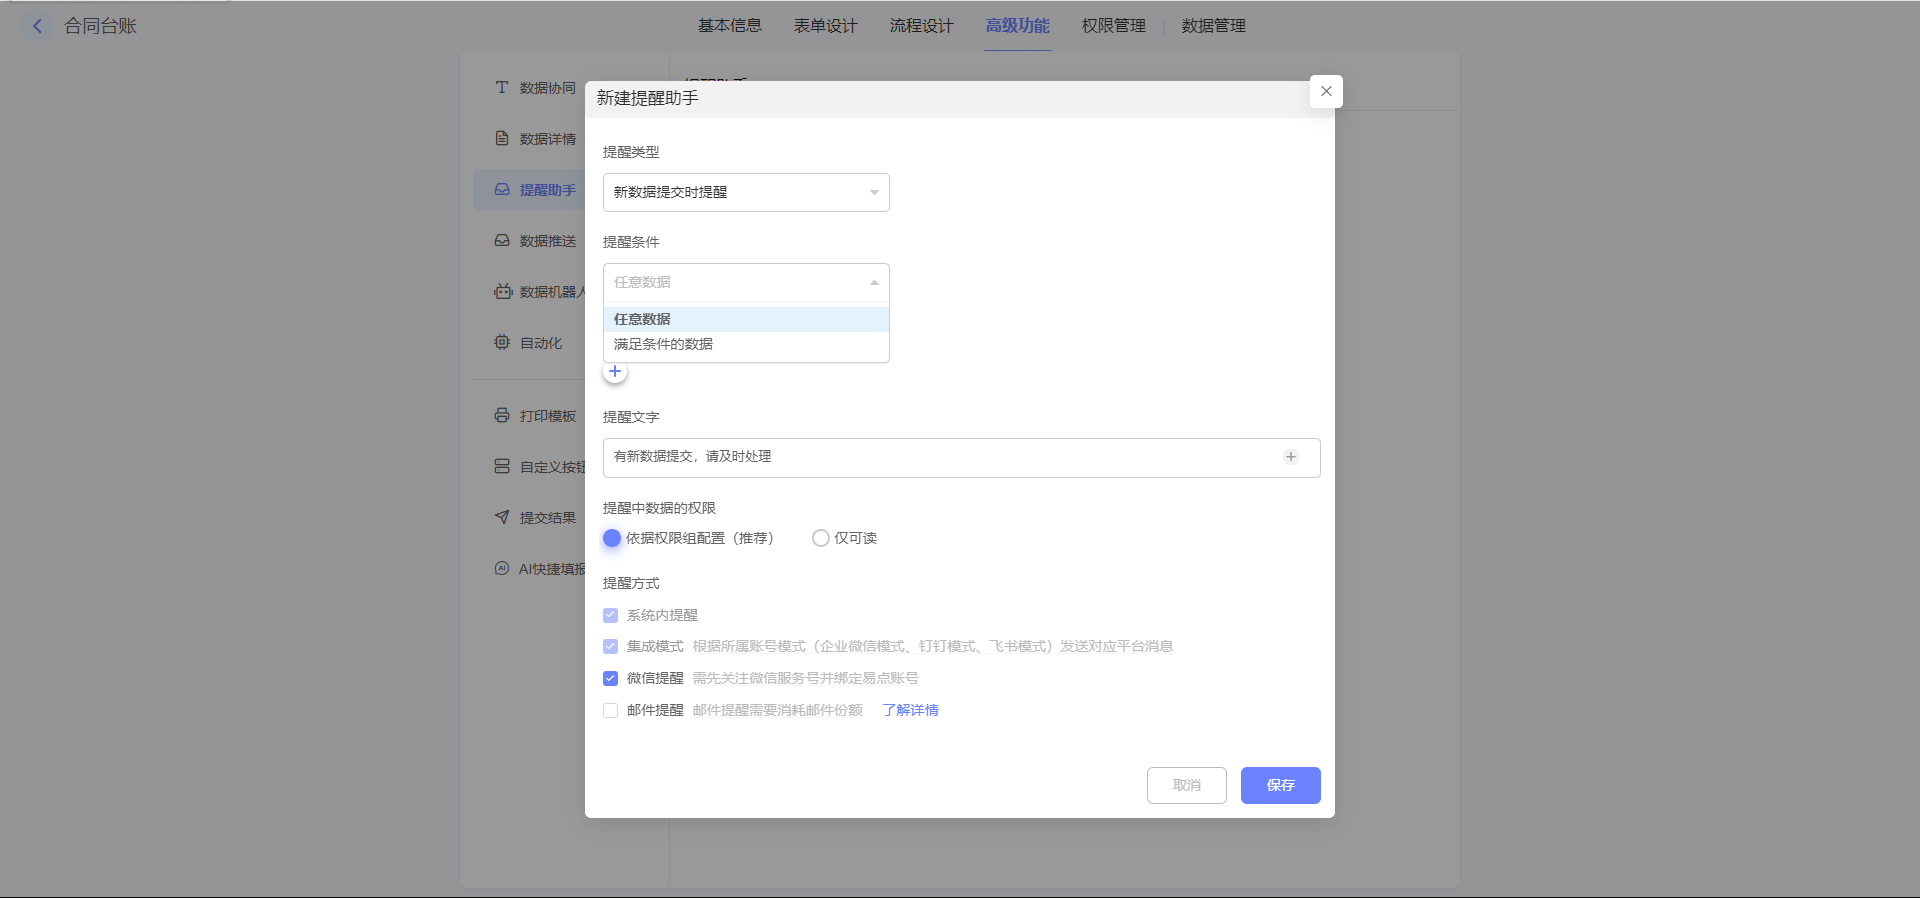Click the round plus button below condition list
Image resolution: width=1920 pixels, height=898 pixels.
tap(615, 372)
